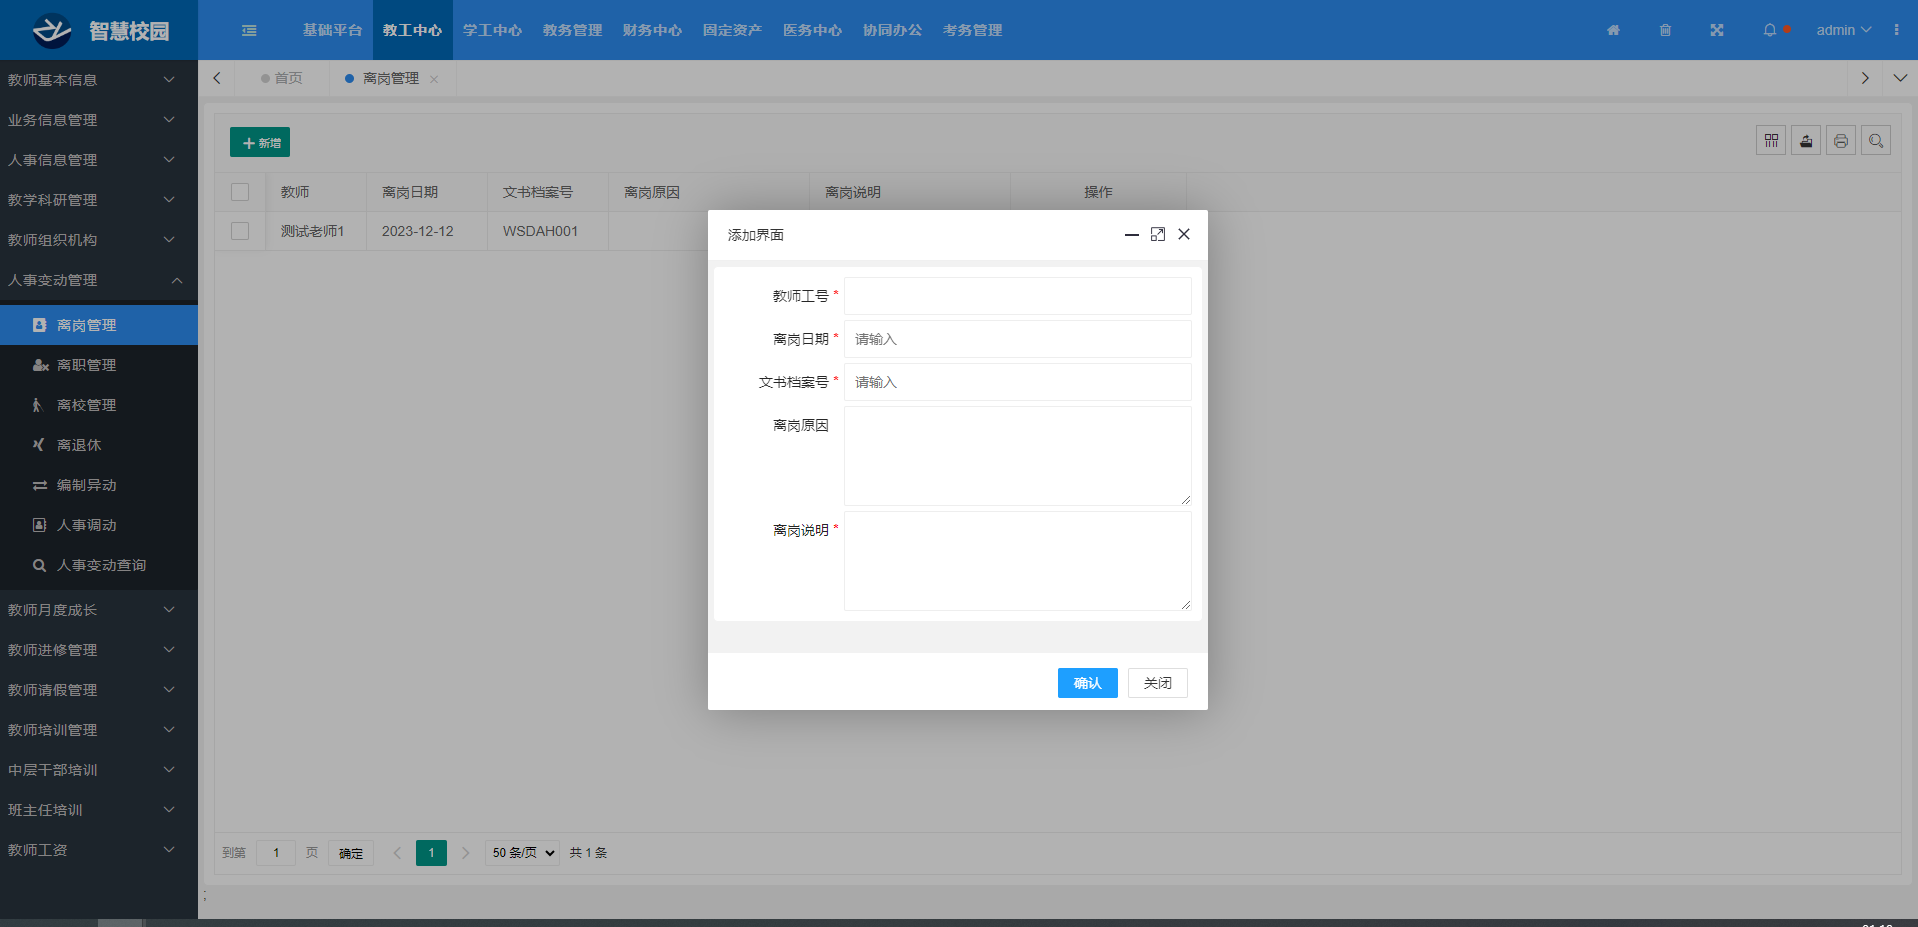Expand the admin user dropdown

[x=1843, y=30]
